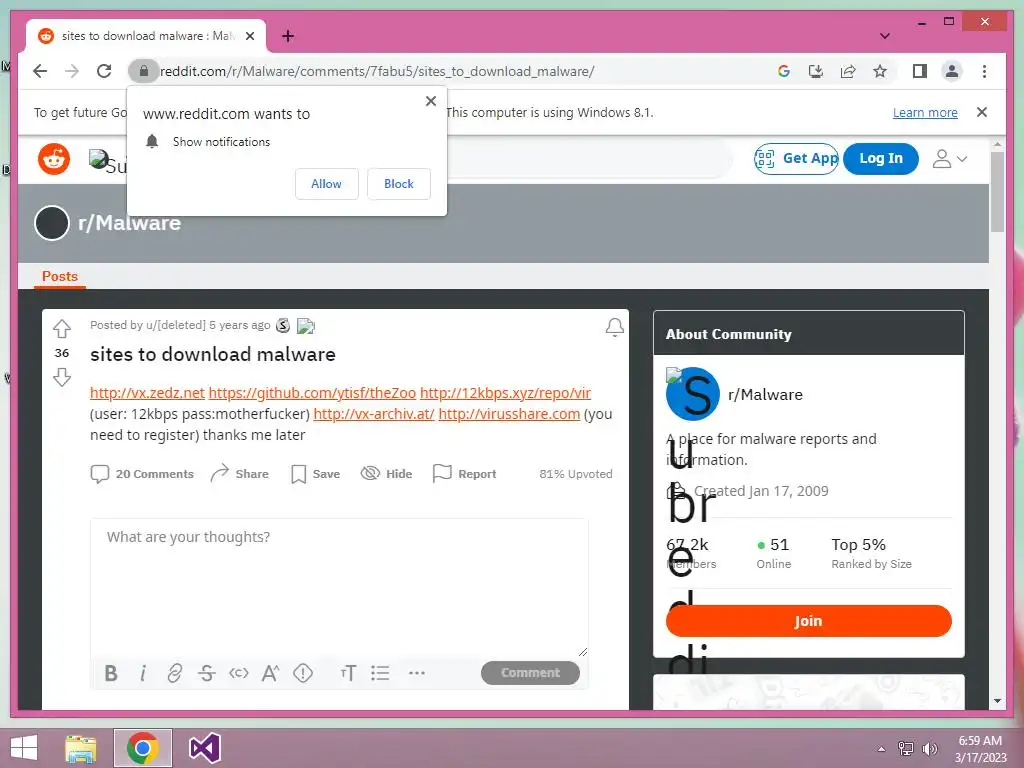This screenshot has width=1024, height=768.
Task: Expand the tab search chevron
Action: 884,36
